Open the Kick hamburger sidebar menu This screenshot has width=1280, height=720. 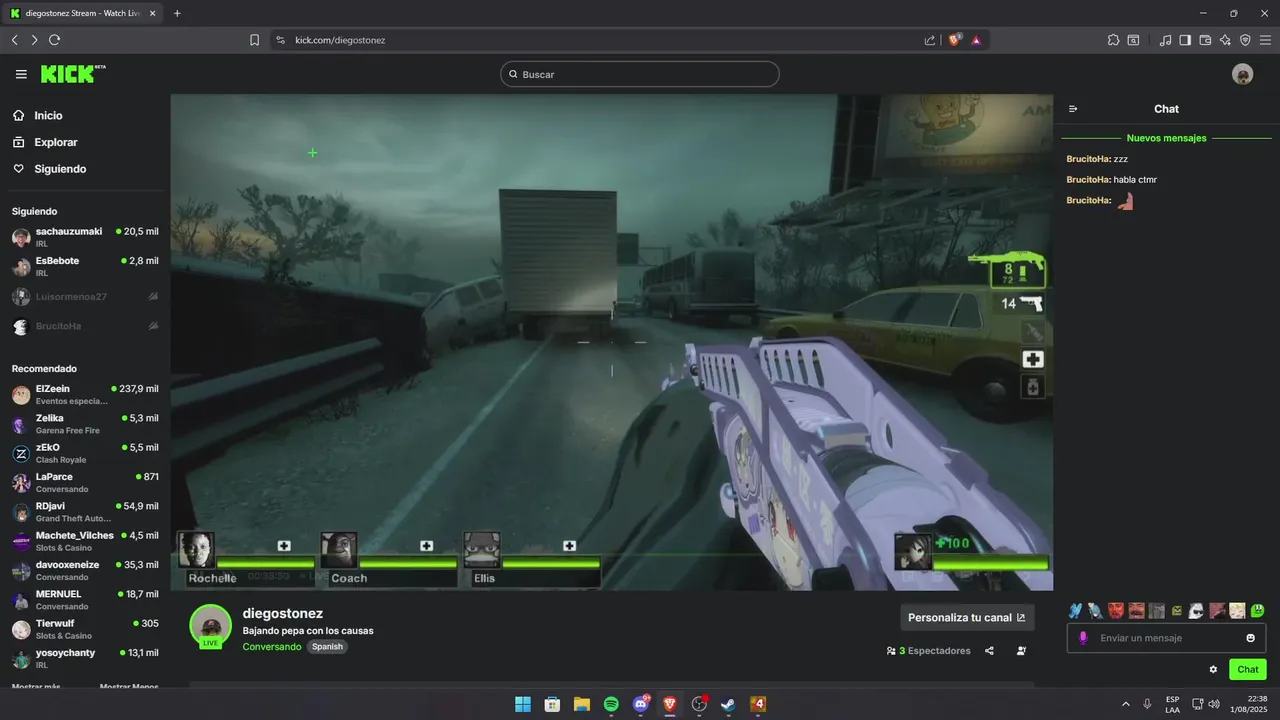[21, 74]
